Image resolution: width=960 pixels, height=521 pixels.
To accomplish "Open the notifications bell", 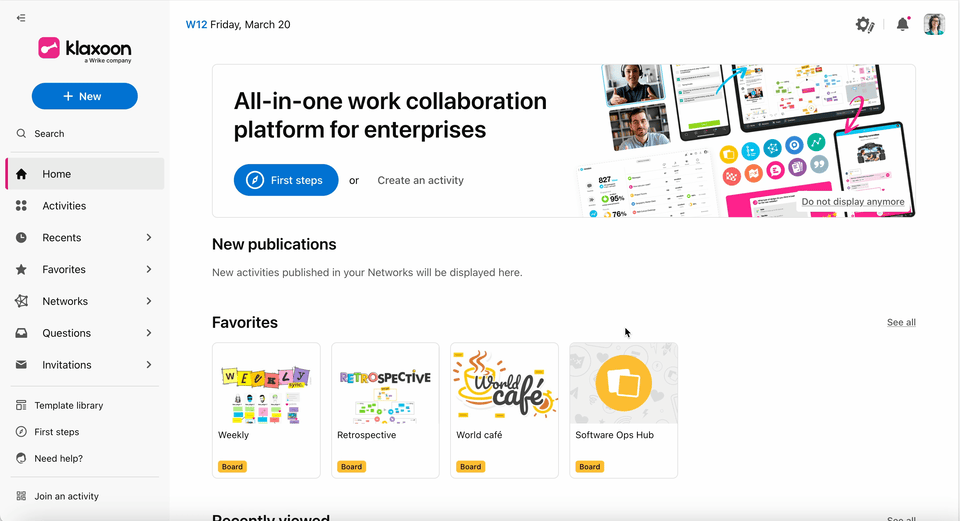I will [x=902, y=24].
